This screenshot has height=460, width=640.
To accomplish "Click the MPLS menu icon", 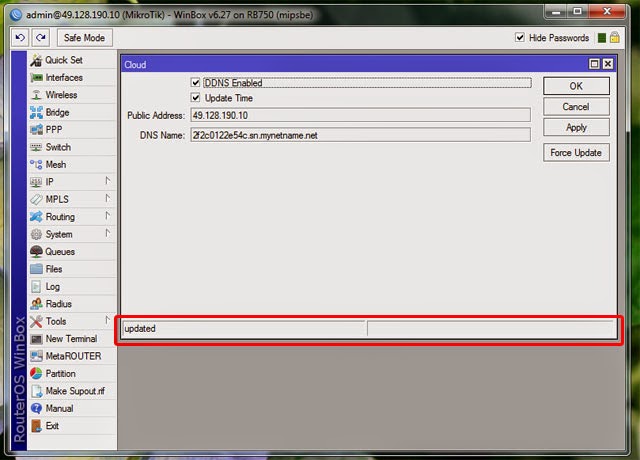I will click(x=36, y=199).
